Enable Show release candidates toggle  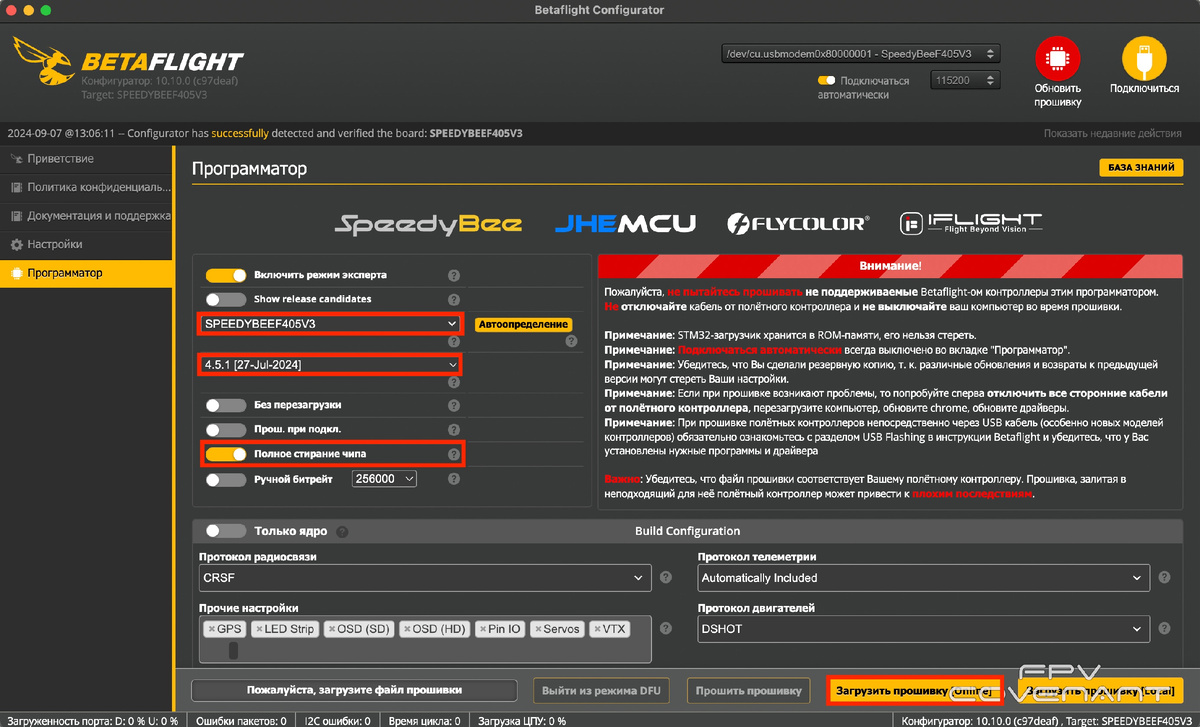pos(225,299)
